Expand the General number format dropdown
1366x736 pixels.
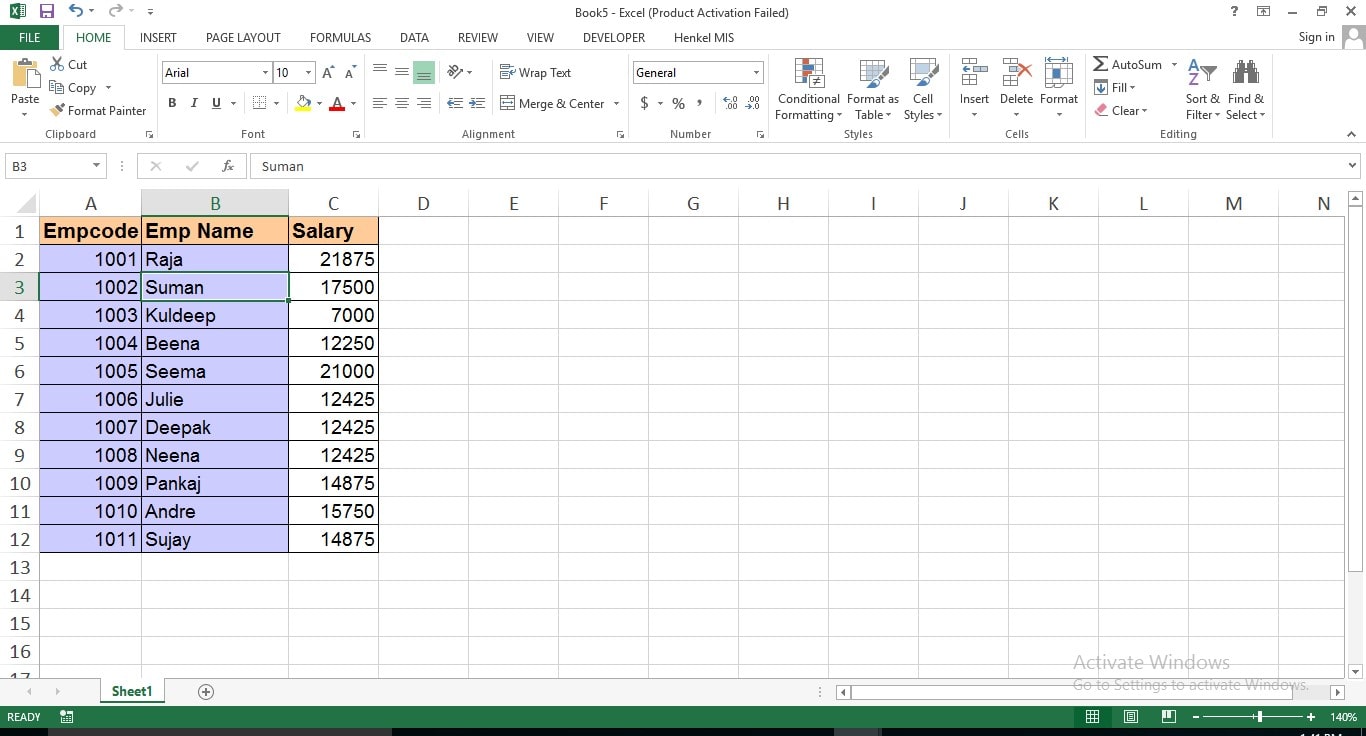(756, 73)
